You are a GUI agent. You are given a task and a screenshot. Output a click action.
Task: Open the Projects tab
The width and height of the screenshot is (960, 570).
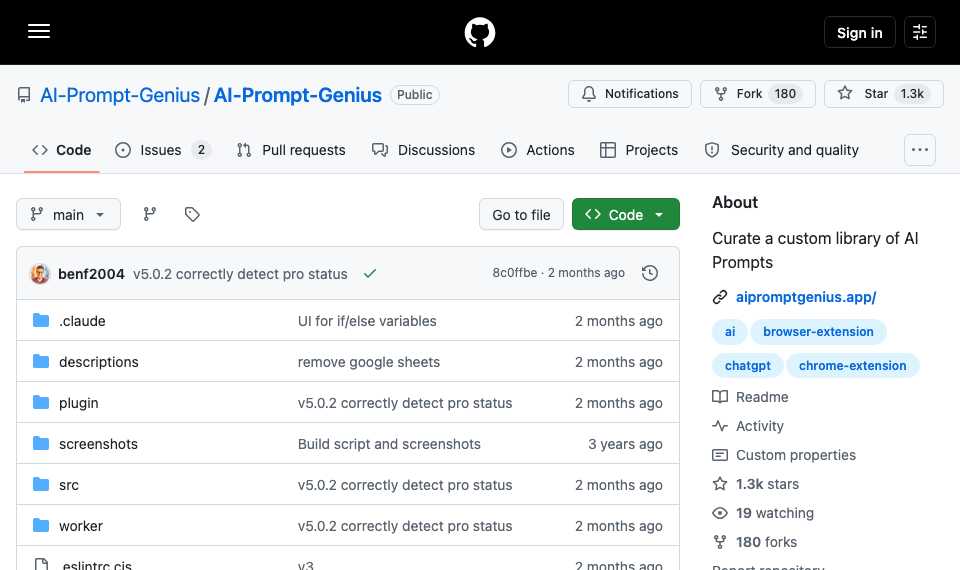tap(639, 150)
